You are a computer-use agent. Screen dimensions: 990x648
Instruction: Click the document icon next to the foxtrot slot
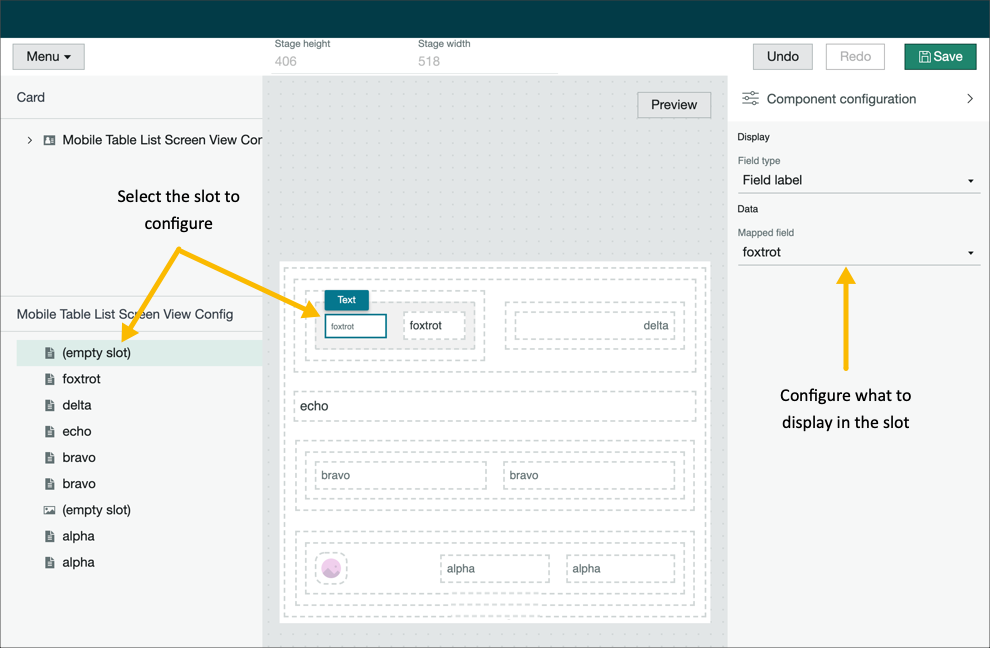[49, 379]
